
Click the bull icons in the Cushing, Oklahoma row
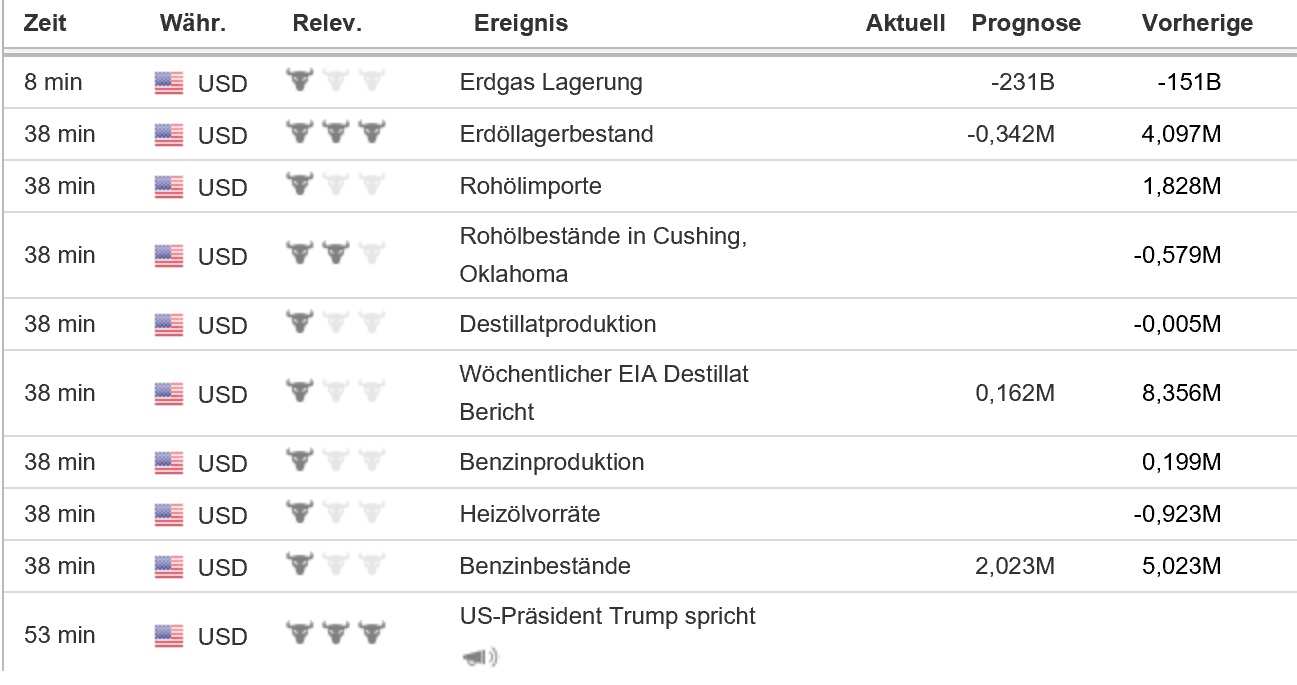point(336,255)
